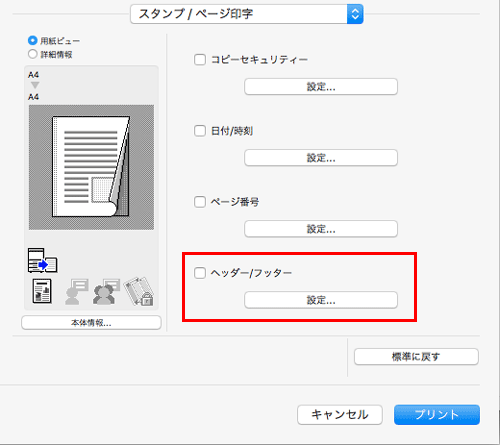The height and width of the screenshot is (445, 500).
Task: Click the gray paper size arrow indicator
Action: point(35,85)
